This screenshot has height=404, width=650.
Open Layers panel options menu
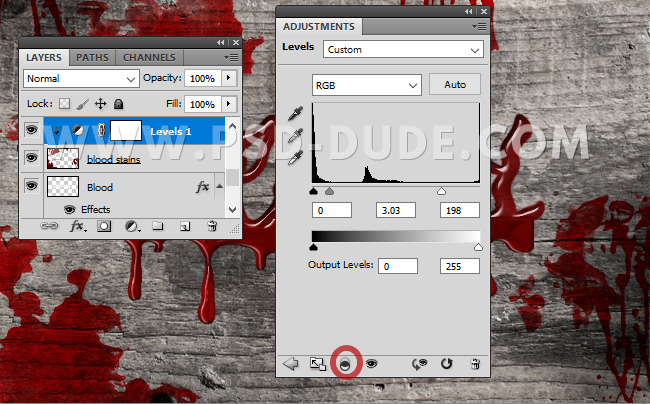coord(231,57)
